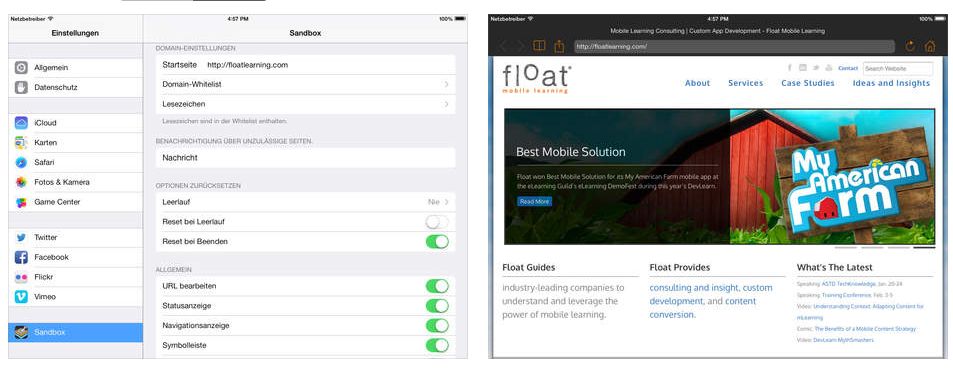Viewport: 953px width, 368px height.
Task: Select the first banner carousel indicator dash
Action: point(845,248)
